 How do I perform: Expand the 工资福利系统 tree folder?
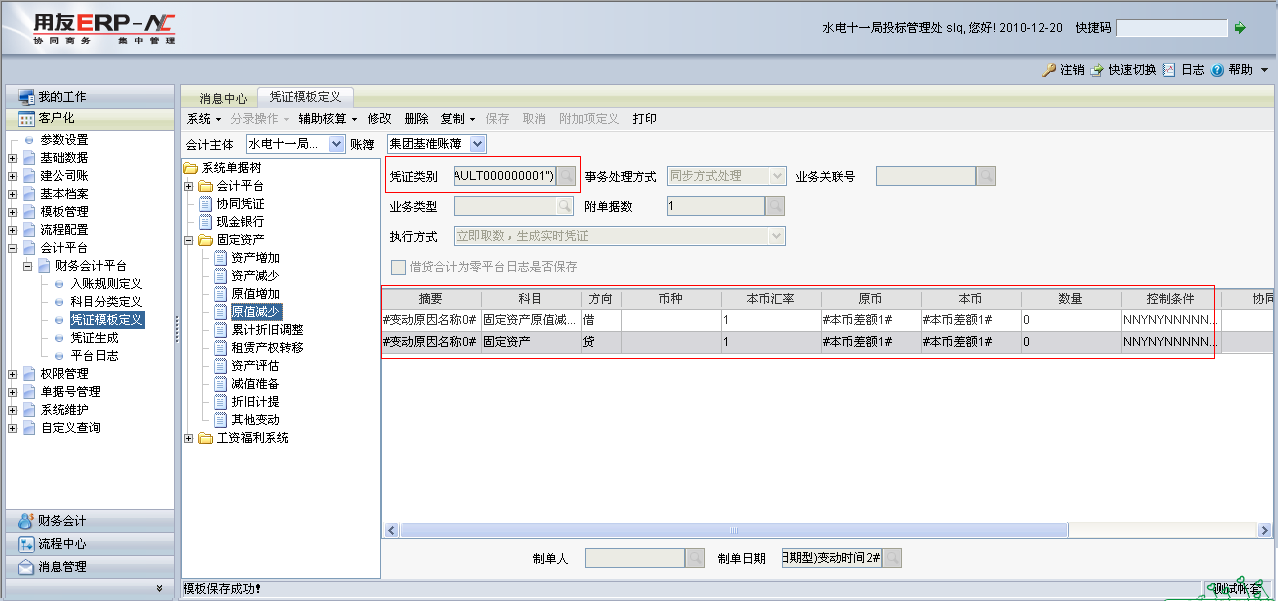tap(190, 438)
